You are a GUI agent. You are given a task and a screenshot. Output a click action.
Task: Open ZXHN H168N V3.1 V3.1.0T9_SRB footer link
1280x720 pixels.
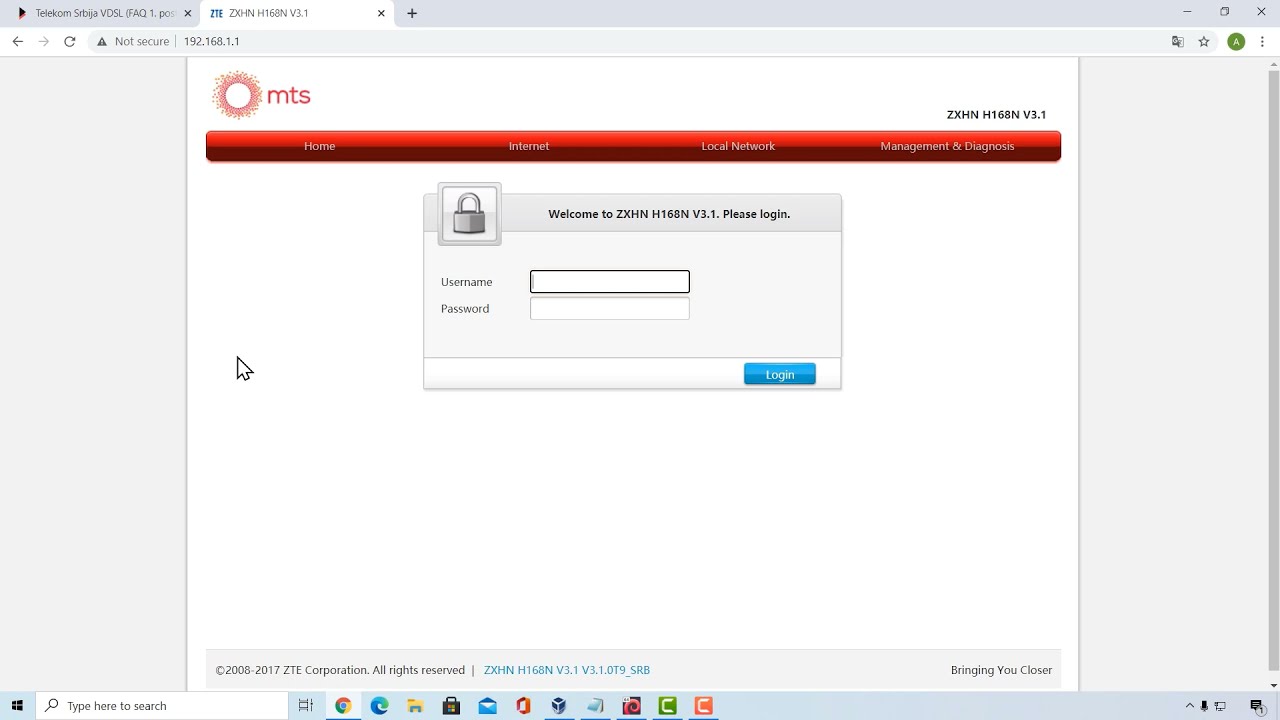point(567,670)
